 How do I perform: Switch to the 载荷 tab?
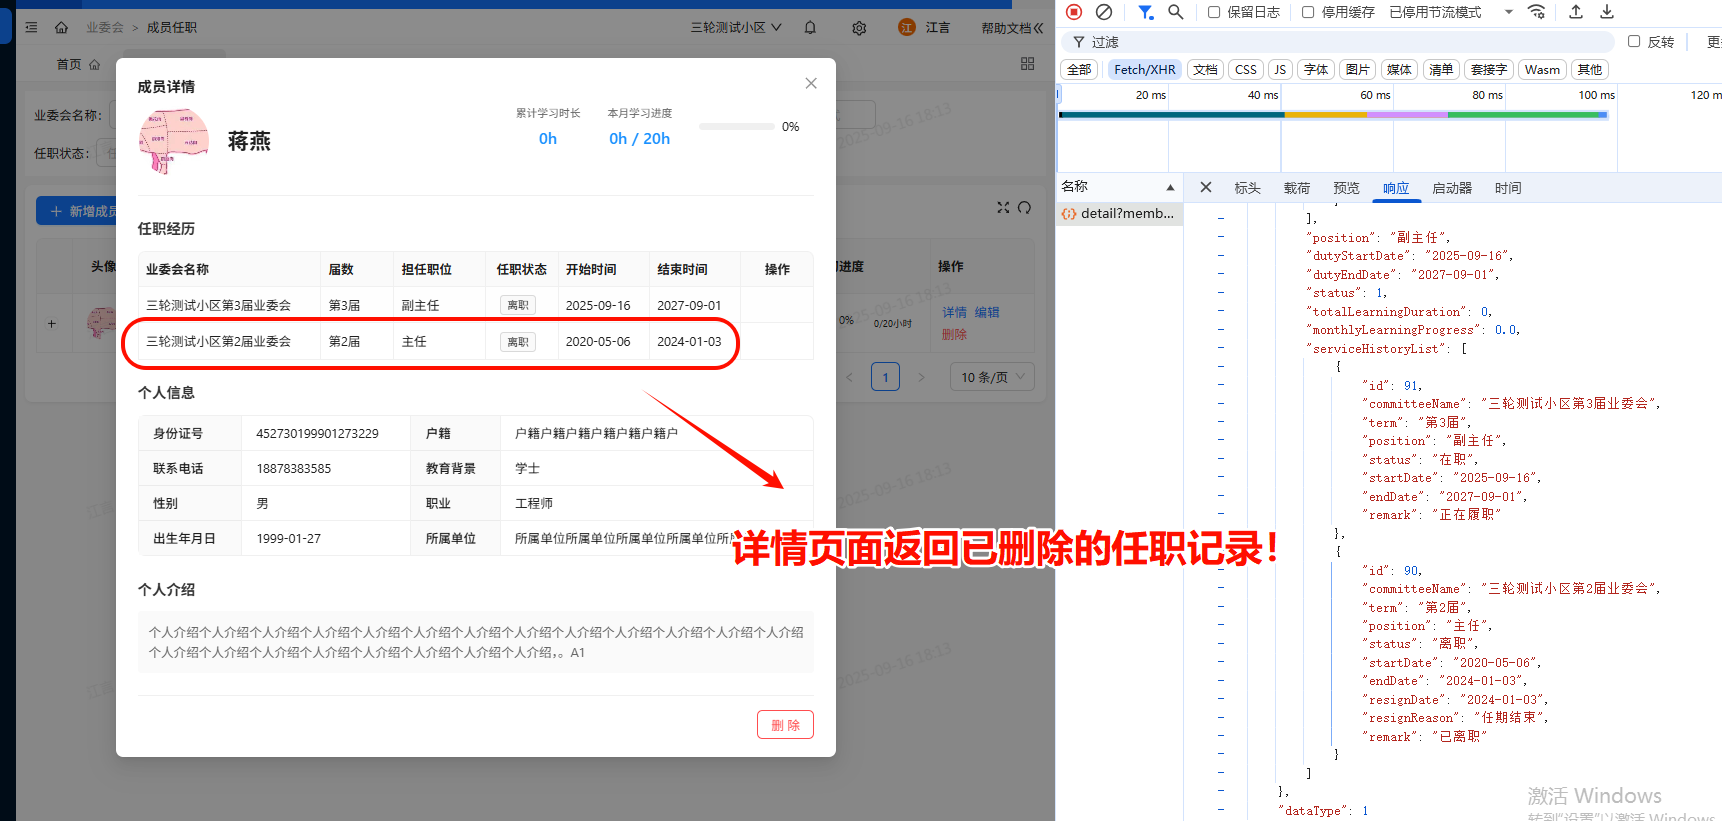1297,188
